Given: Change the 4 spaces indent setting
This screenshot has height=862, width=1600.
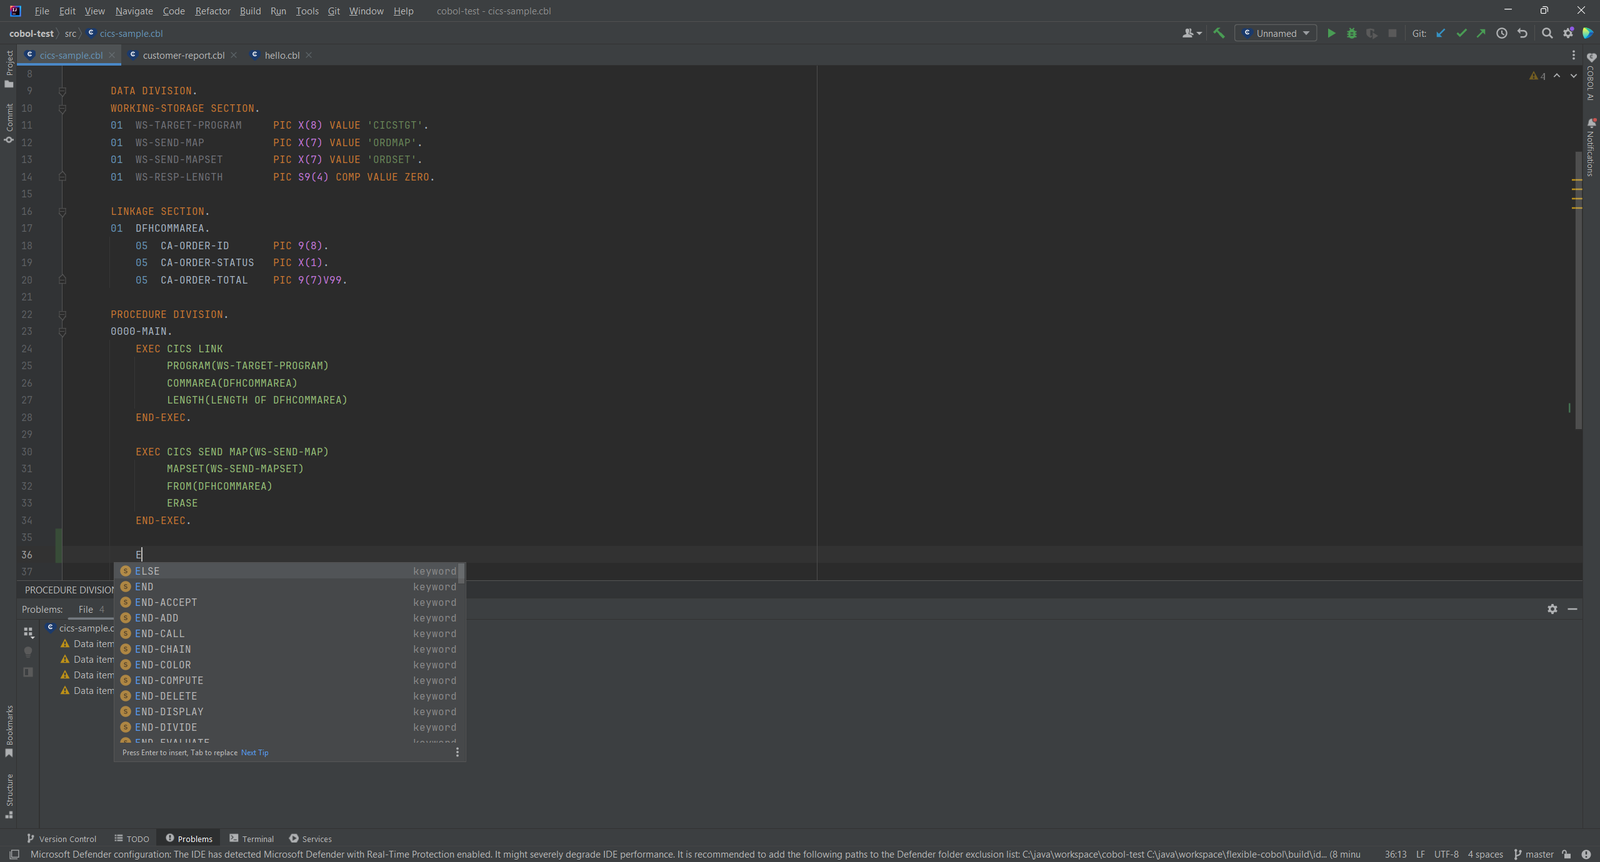Looking at the screenshot, I should 1485,854.
